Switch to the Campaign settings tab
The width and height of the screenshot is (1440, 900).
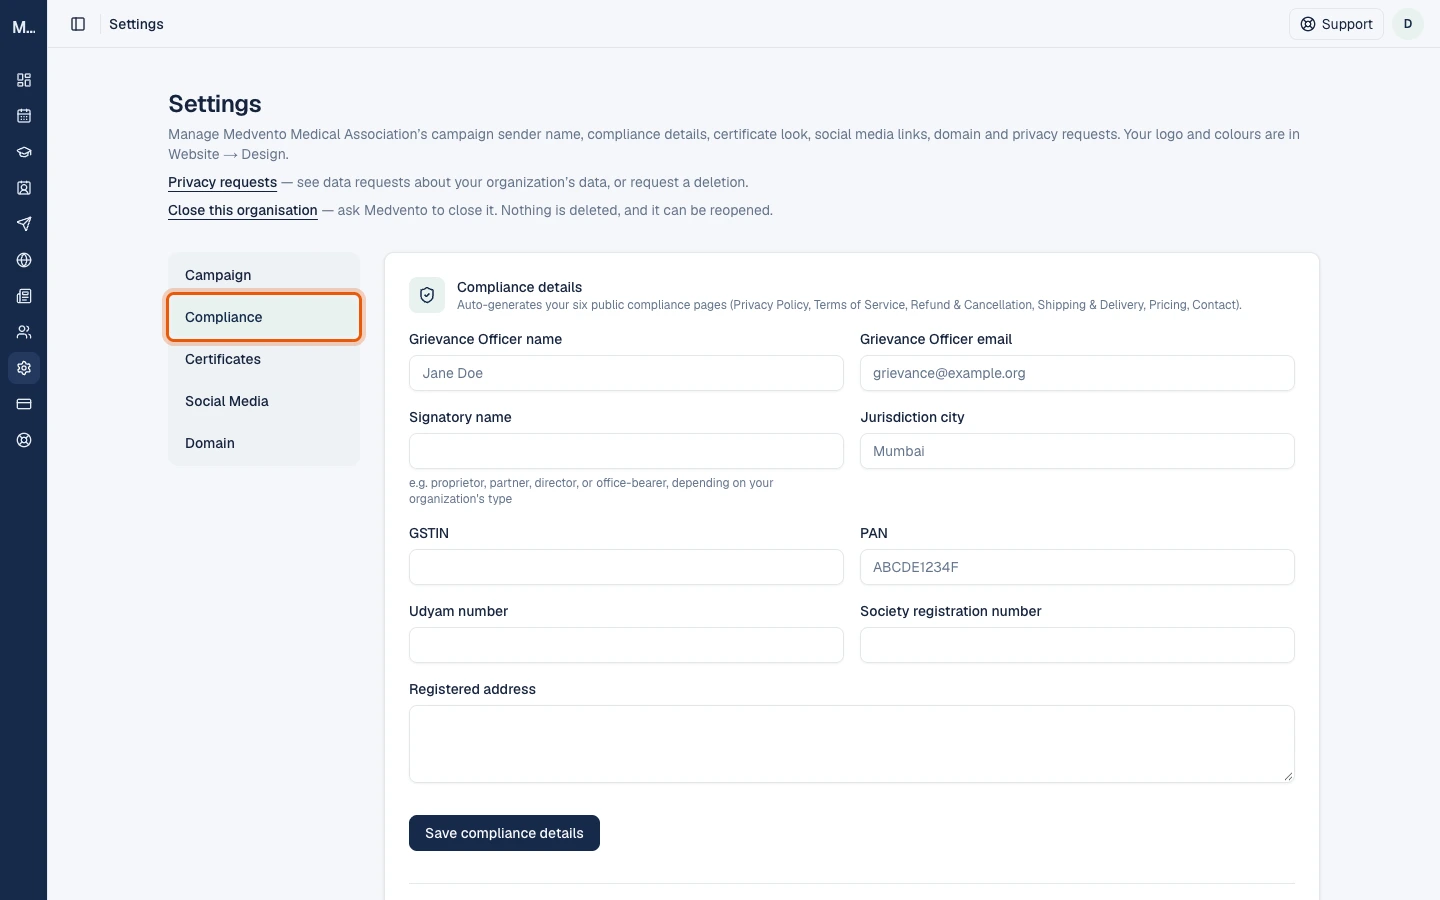[264, 275]
